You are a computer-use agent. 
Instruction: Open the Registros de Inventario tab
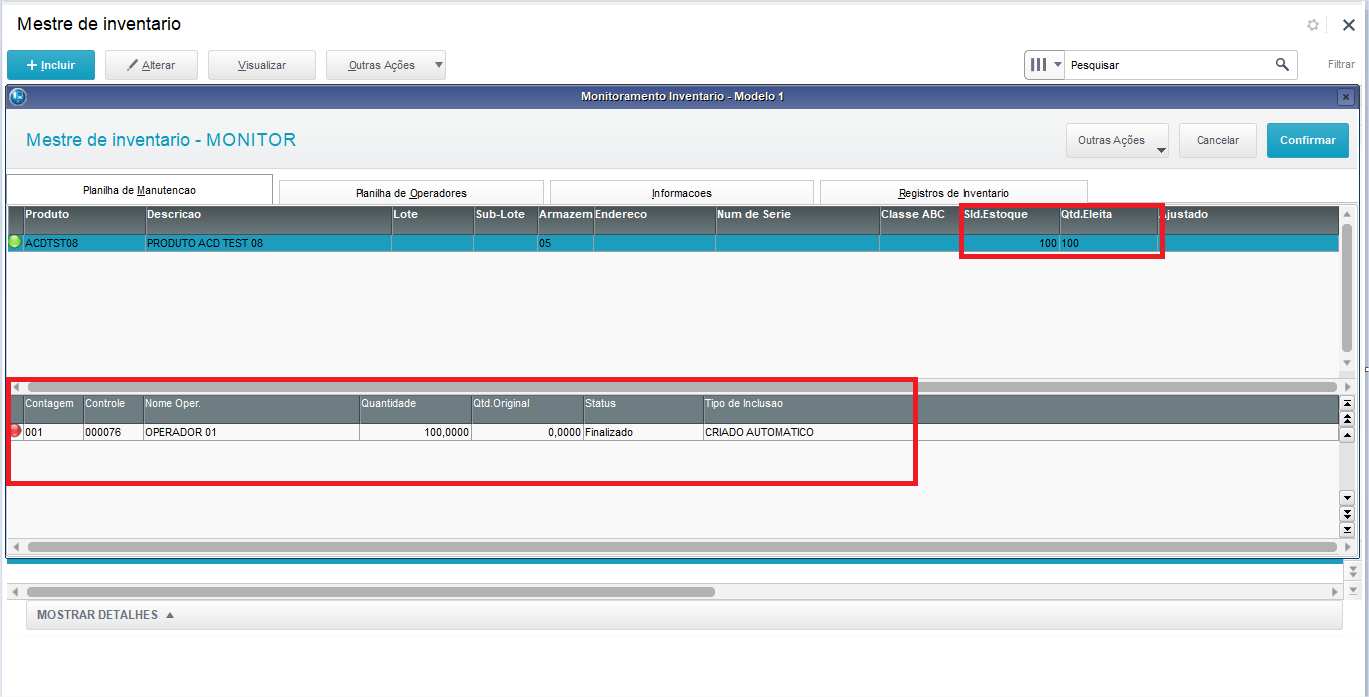[954, 193]
